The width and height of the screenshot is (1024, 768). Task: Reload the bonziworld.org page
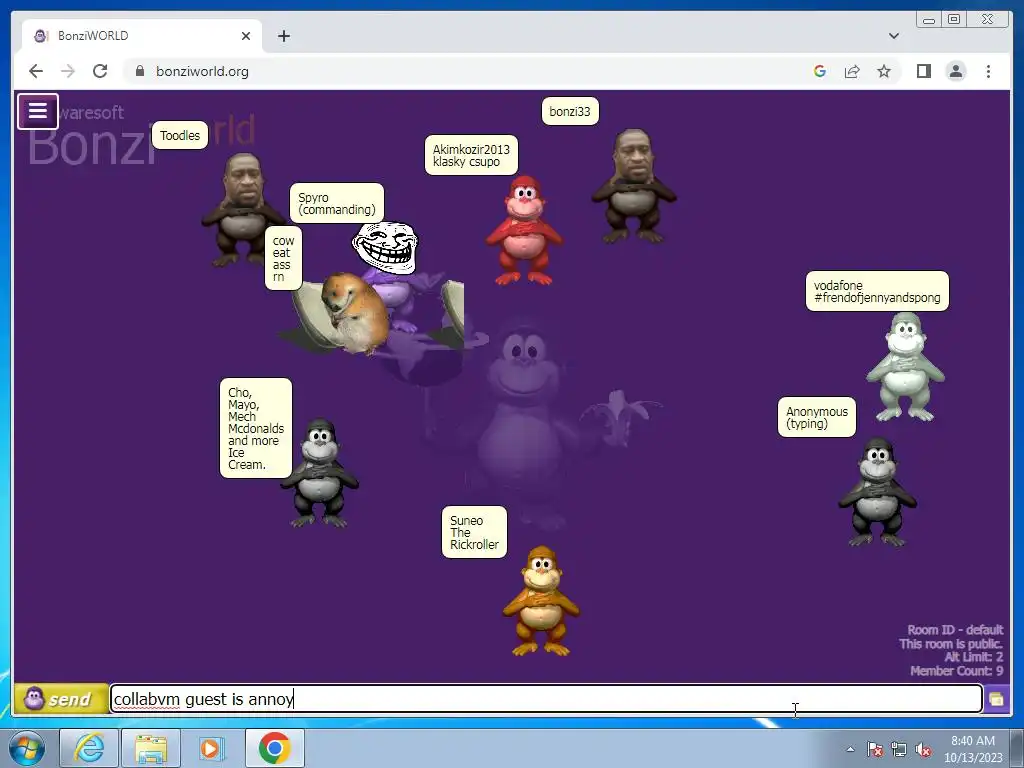100,71
